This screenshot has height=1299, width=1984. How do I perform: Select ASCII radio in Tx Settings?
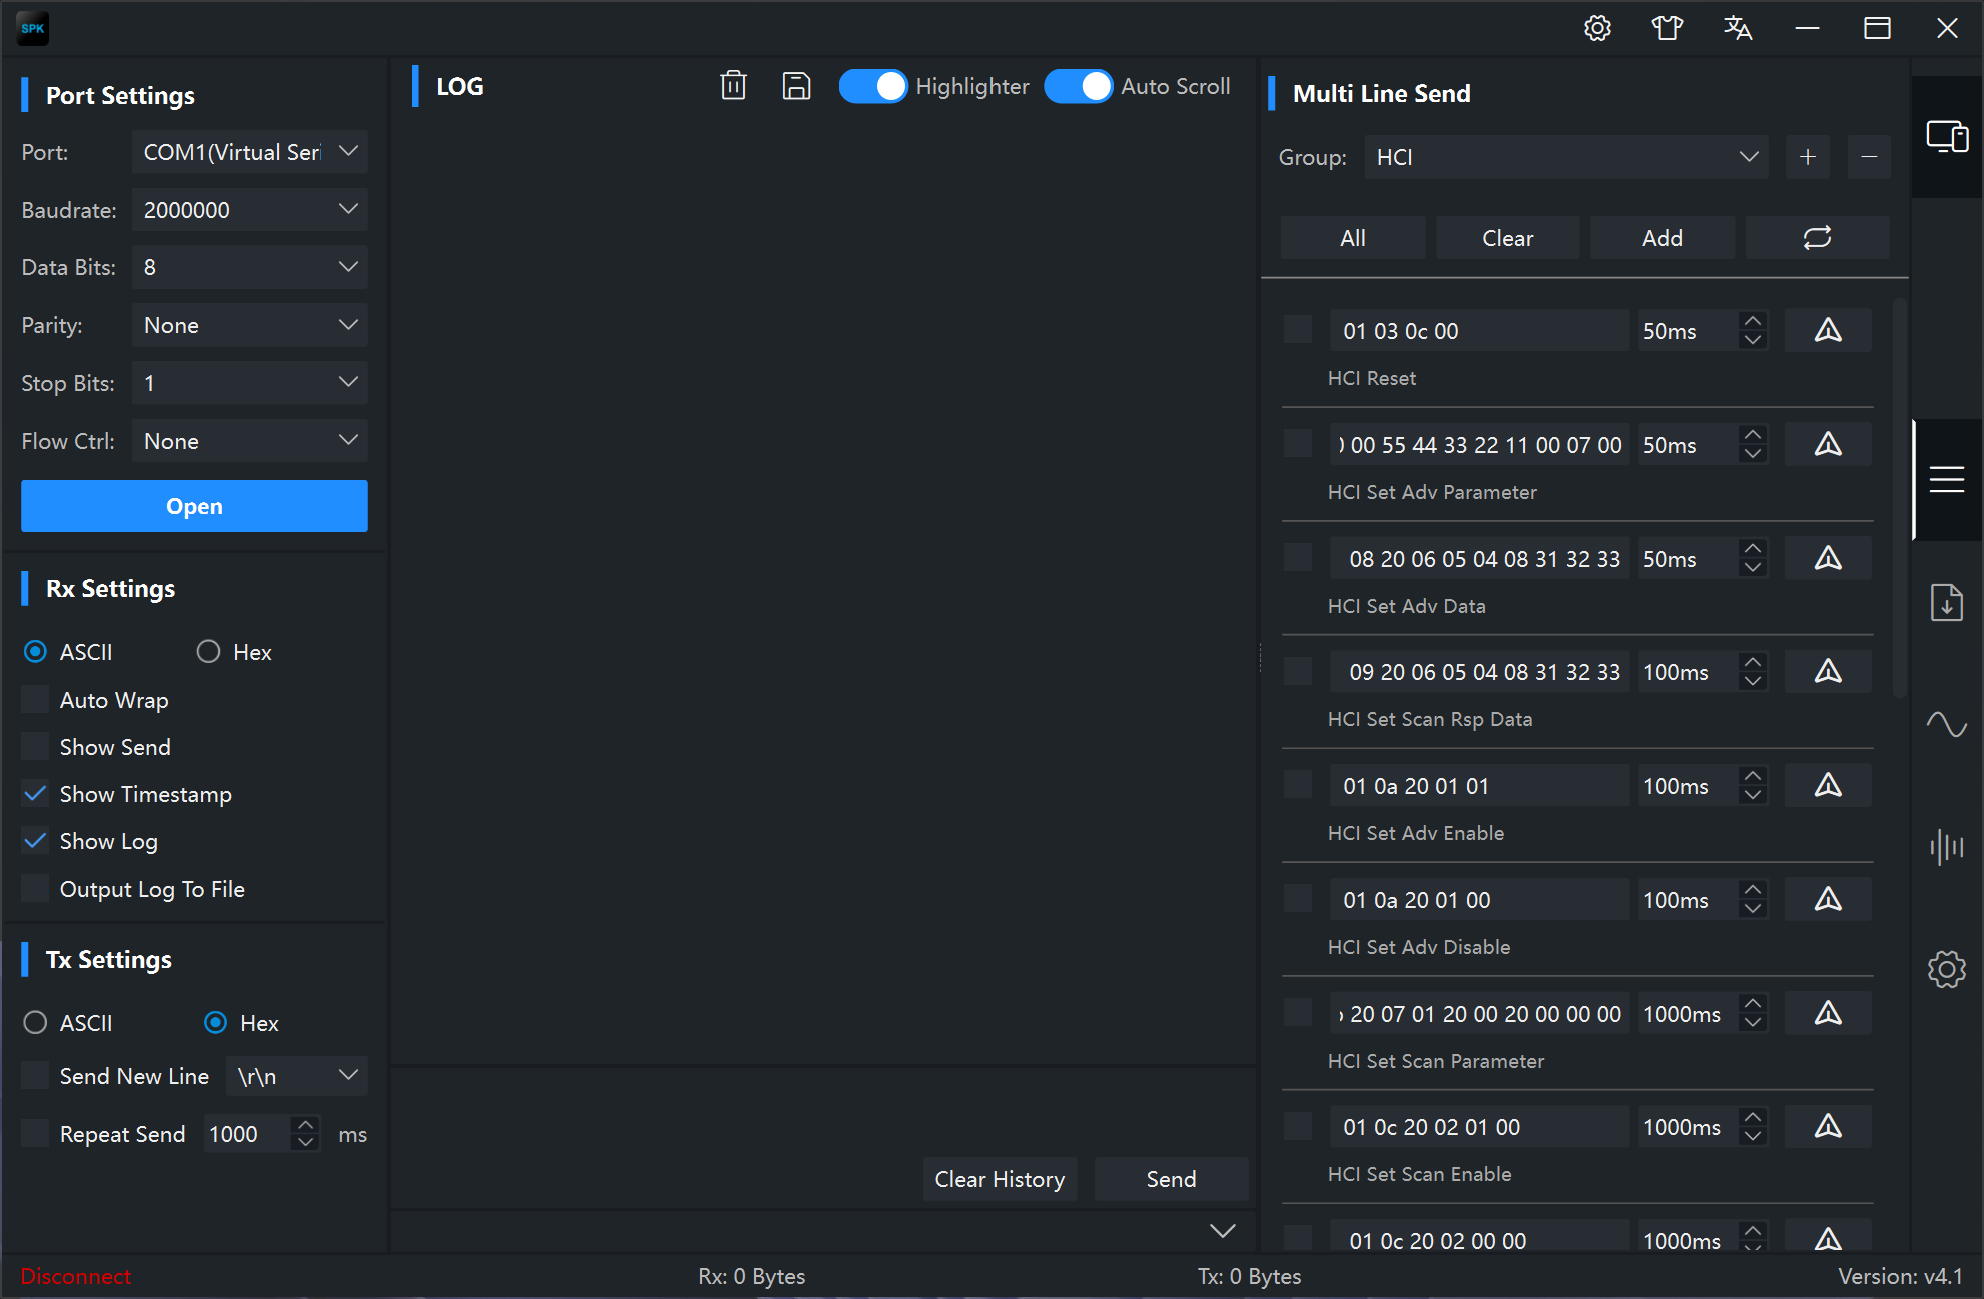coord(35,1023)
